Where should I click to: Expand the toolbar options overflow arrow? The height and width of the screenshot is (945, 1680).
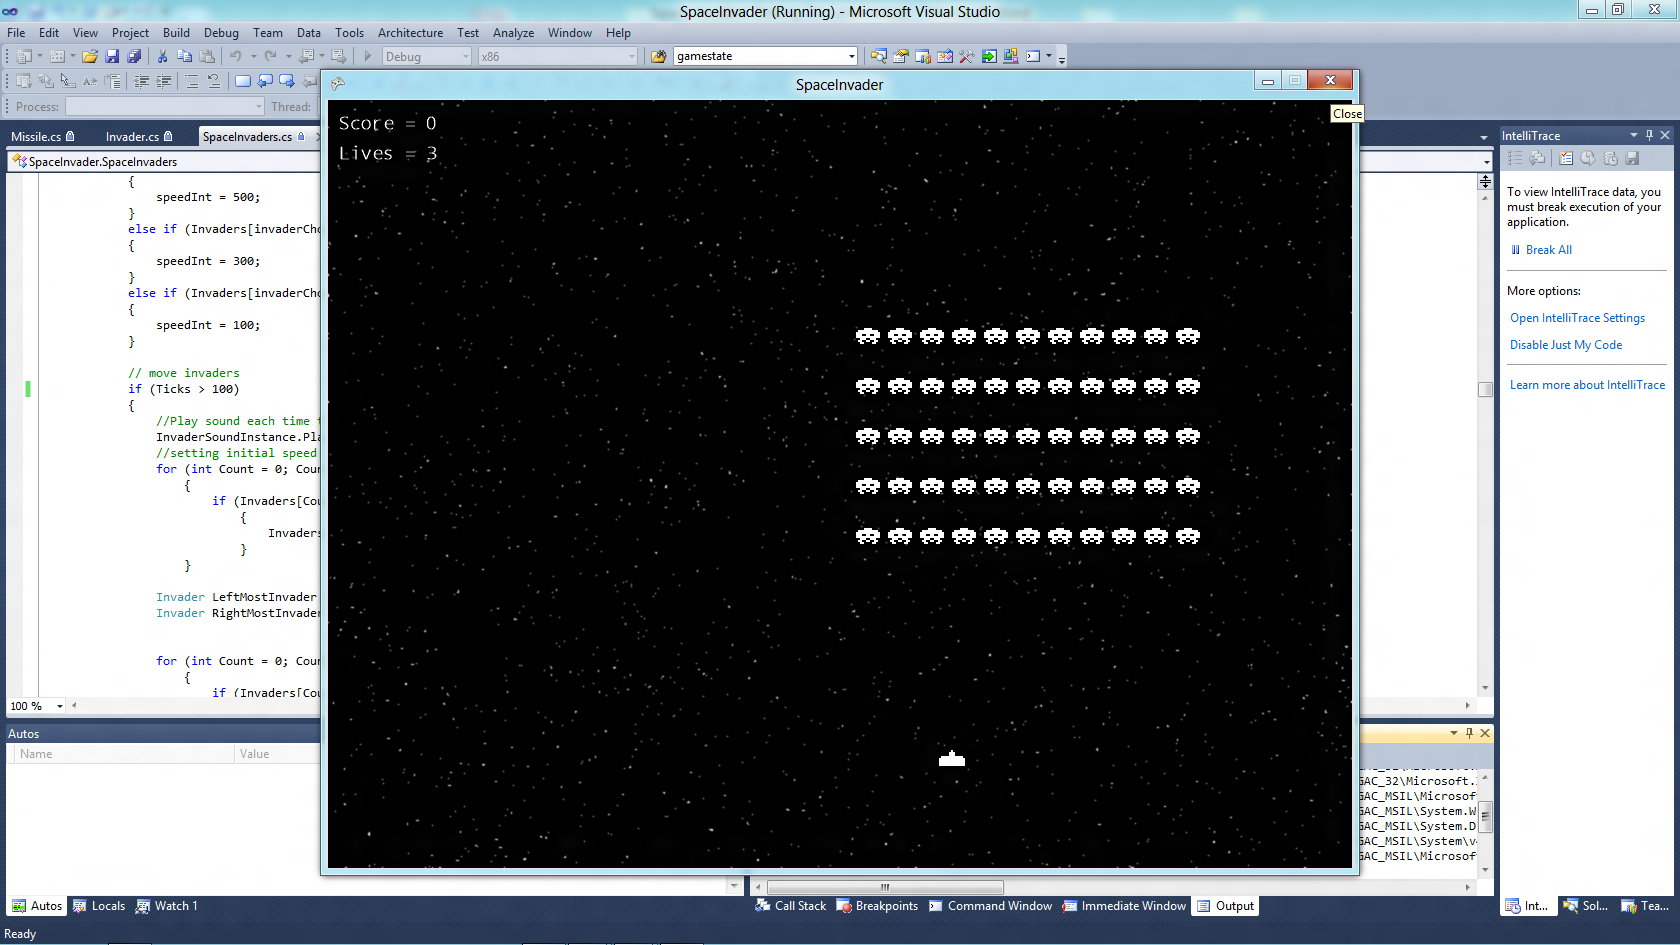(x=1062, y=58)
